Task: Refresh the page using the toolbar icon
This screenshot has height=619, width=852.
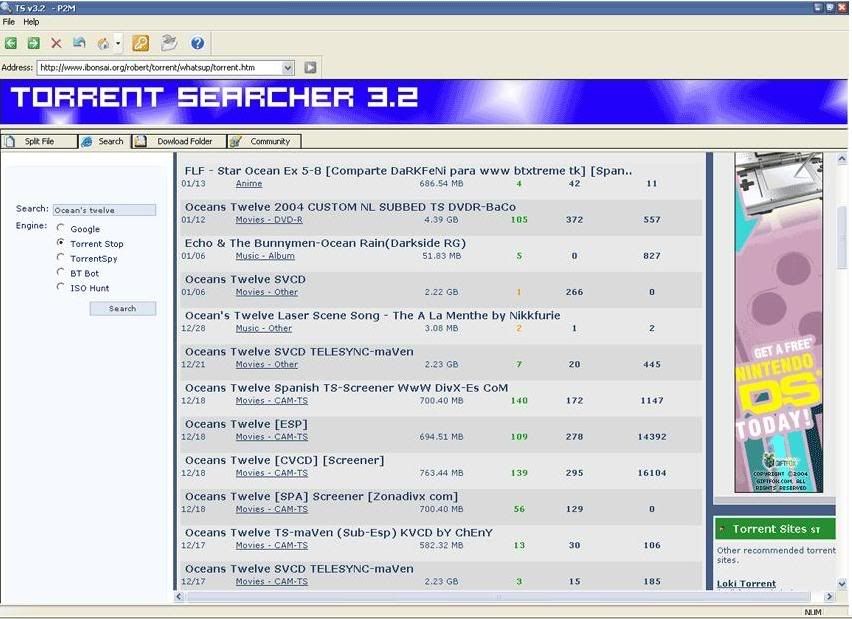Action: (79, 43)
